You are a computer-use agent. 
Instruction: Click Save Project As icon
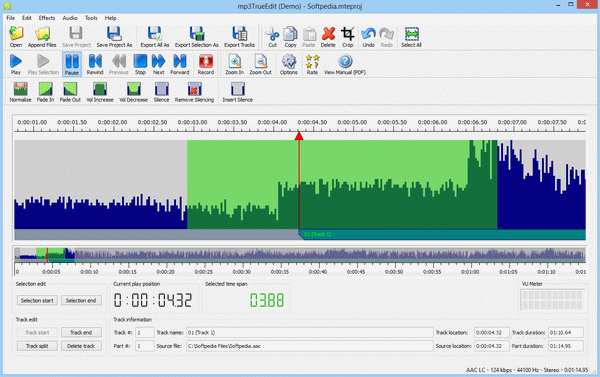(x=114, y=37)
